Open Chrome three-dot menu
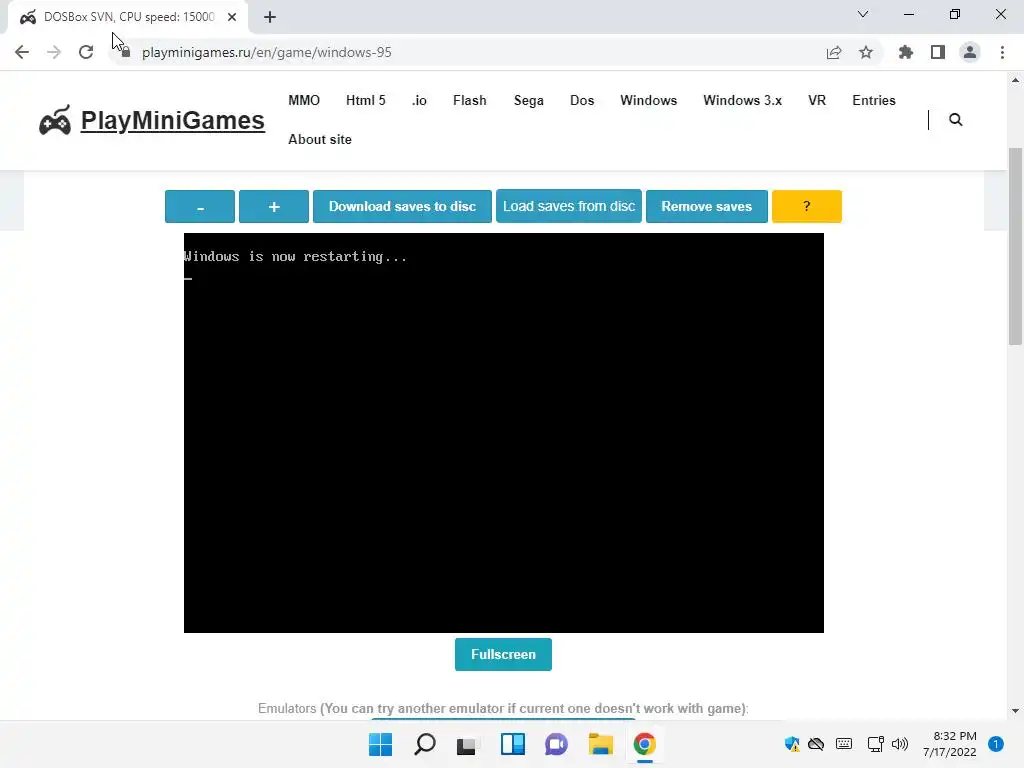Image resolution: width=1024 pixels, height=768 pixels. (x=1002, y=52)
